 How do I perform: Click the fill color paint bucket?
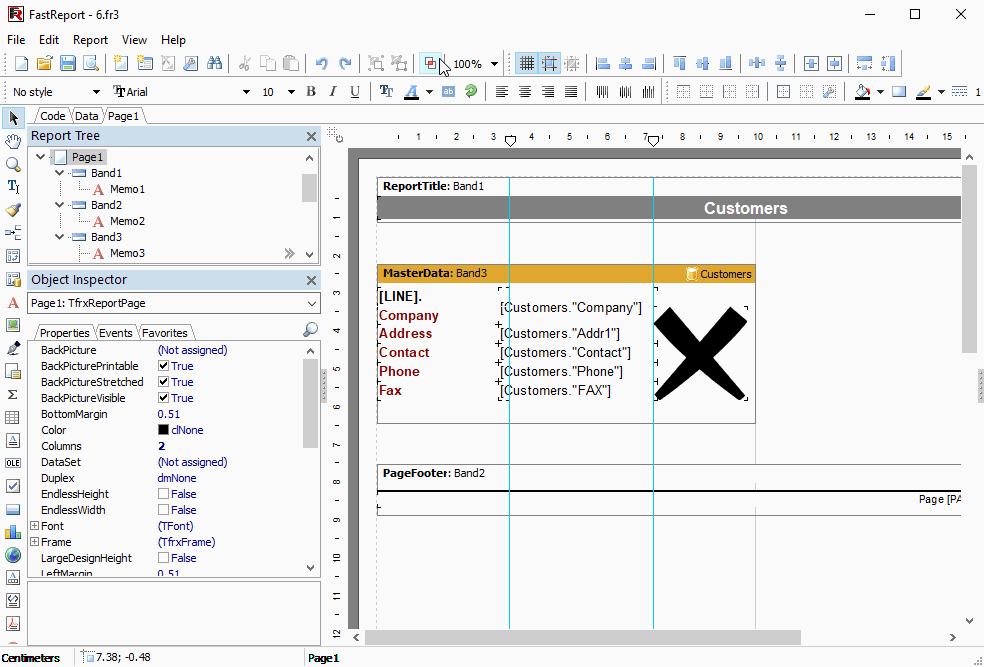[x=863, y=92]
